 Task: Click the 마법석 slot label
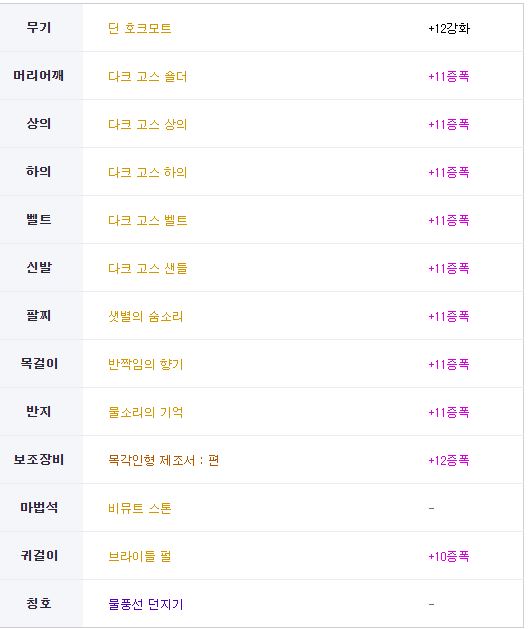tap(39, 507)
